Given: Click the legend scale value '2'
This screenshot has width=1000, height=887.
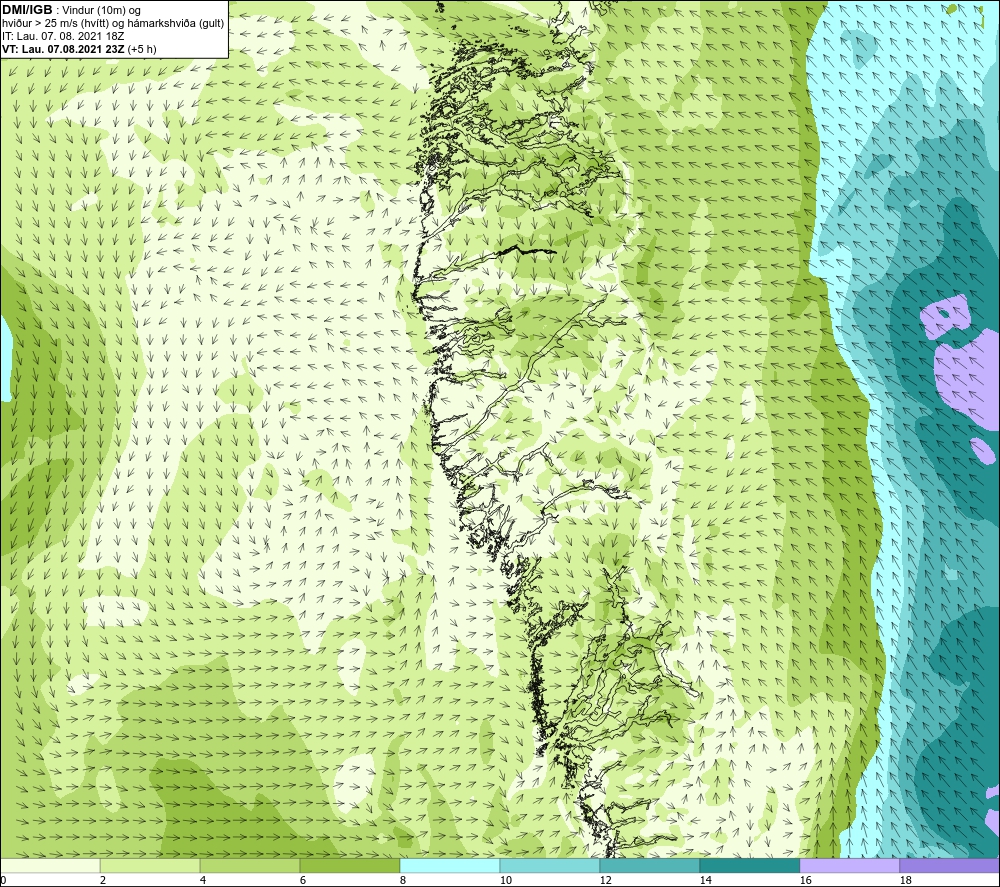Looking at the screenshot, I should click(103, 880).
